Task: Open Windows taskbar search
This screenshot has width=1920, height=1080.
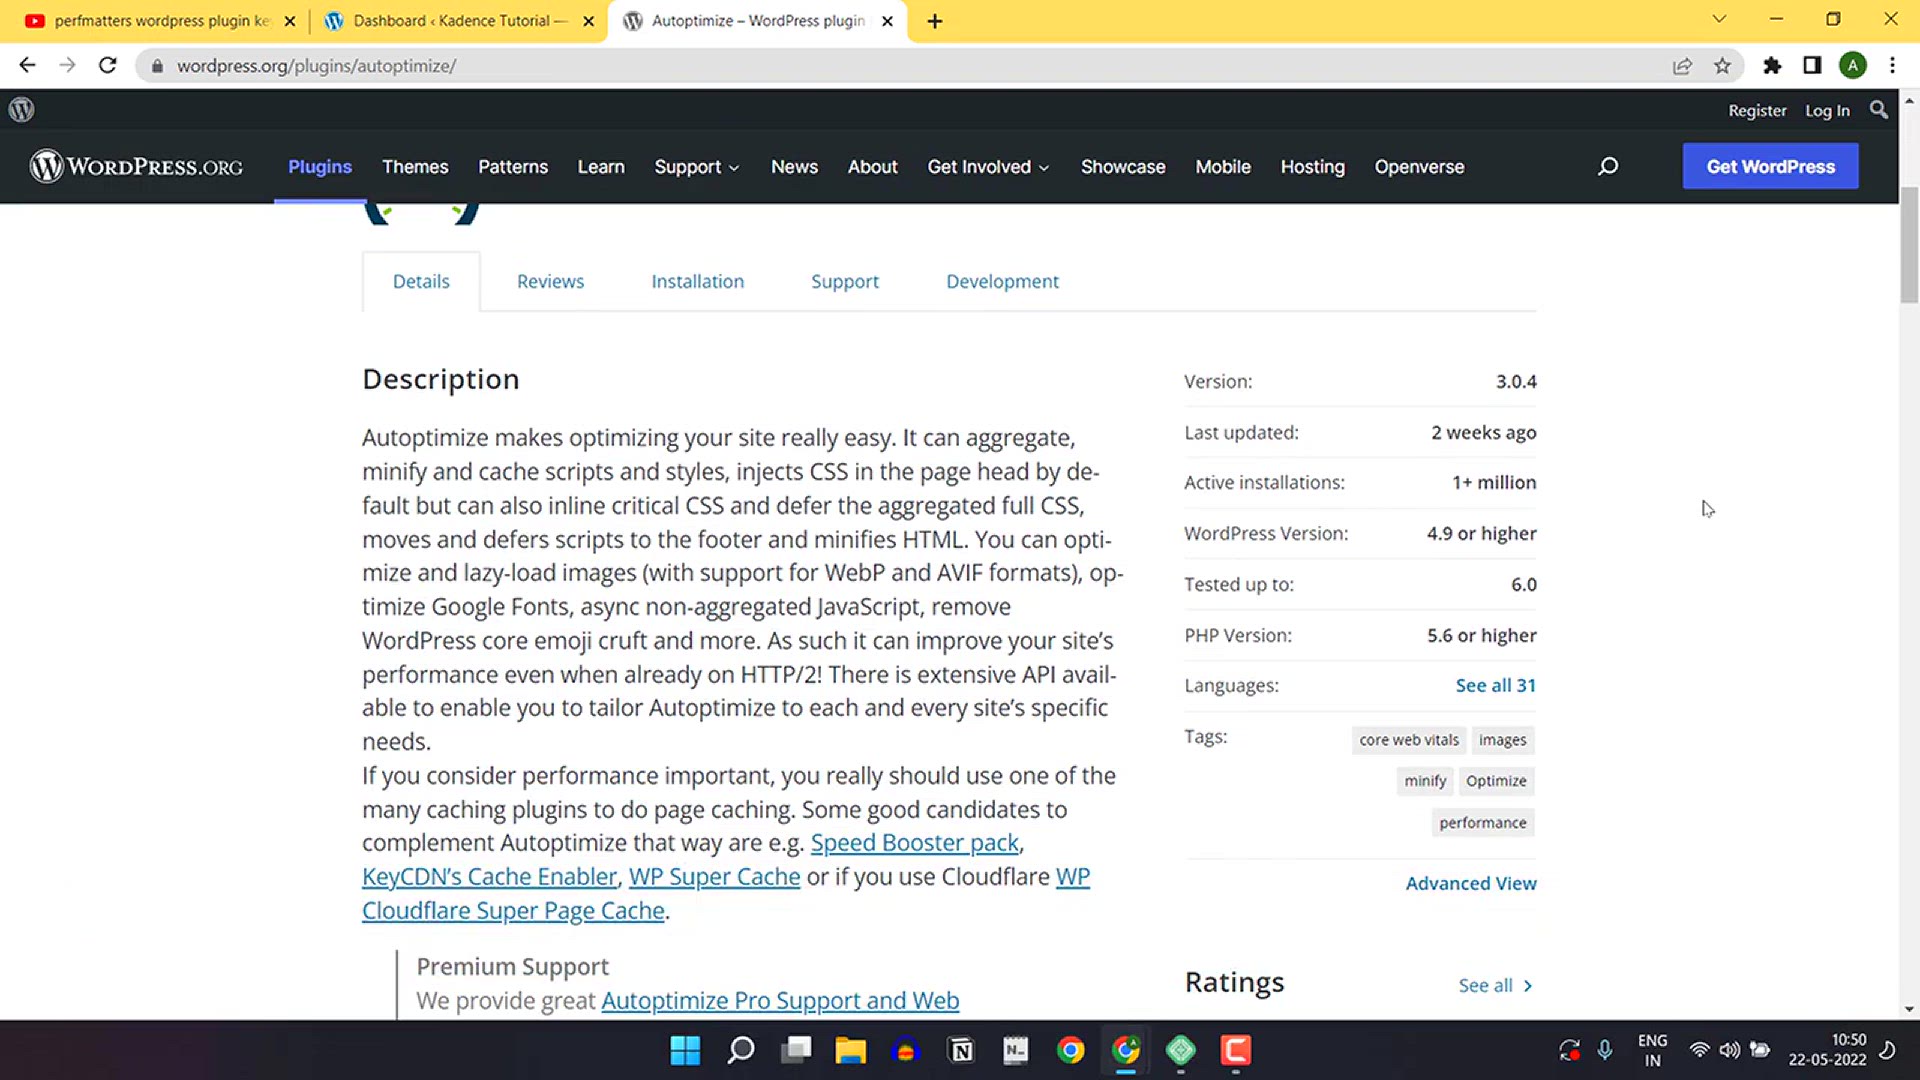Action: click(741, 1050)
